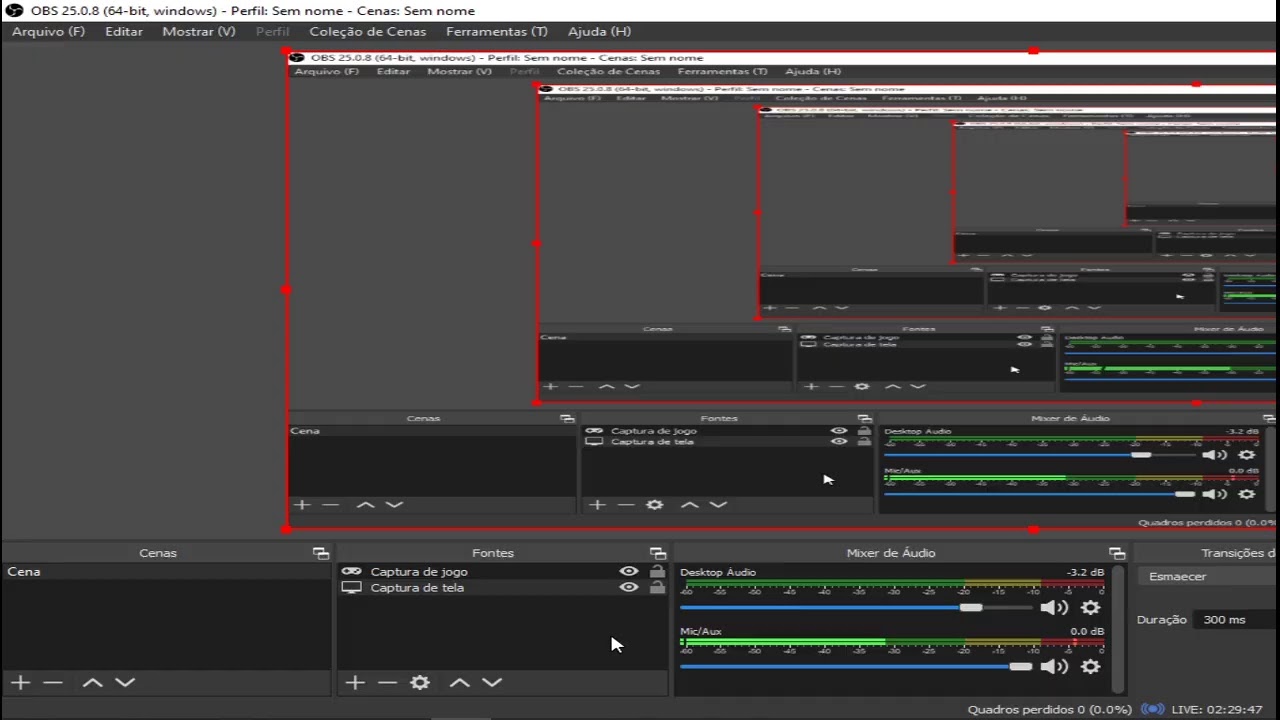Move the source up in the Fontes list

click(x=459, y=682)
